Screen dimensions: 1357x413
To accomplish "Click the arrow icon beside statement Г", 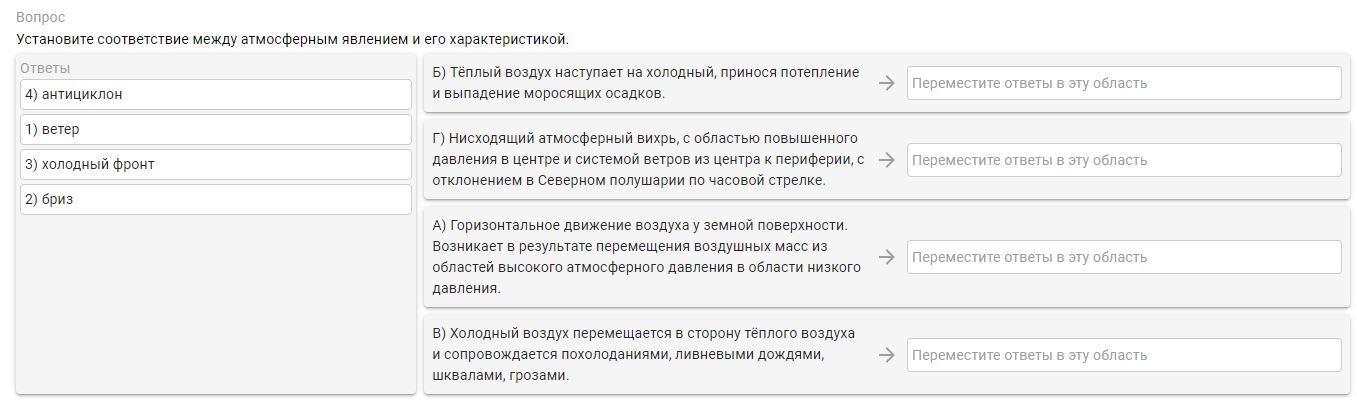I will click(886, 160).
